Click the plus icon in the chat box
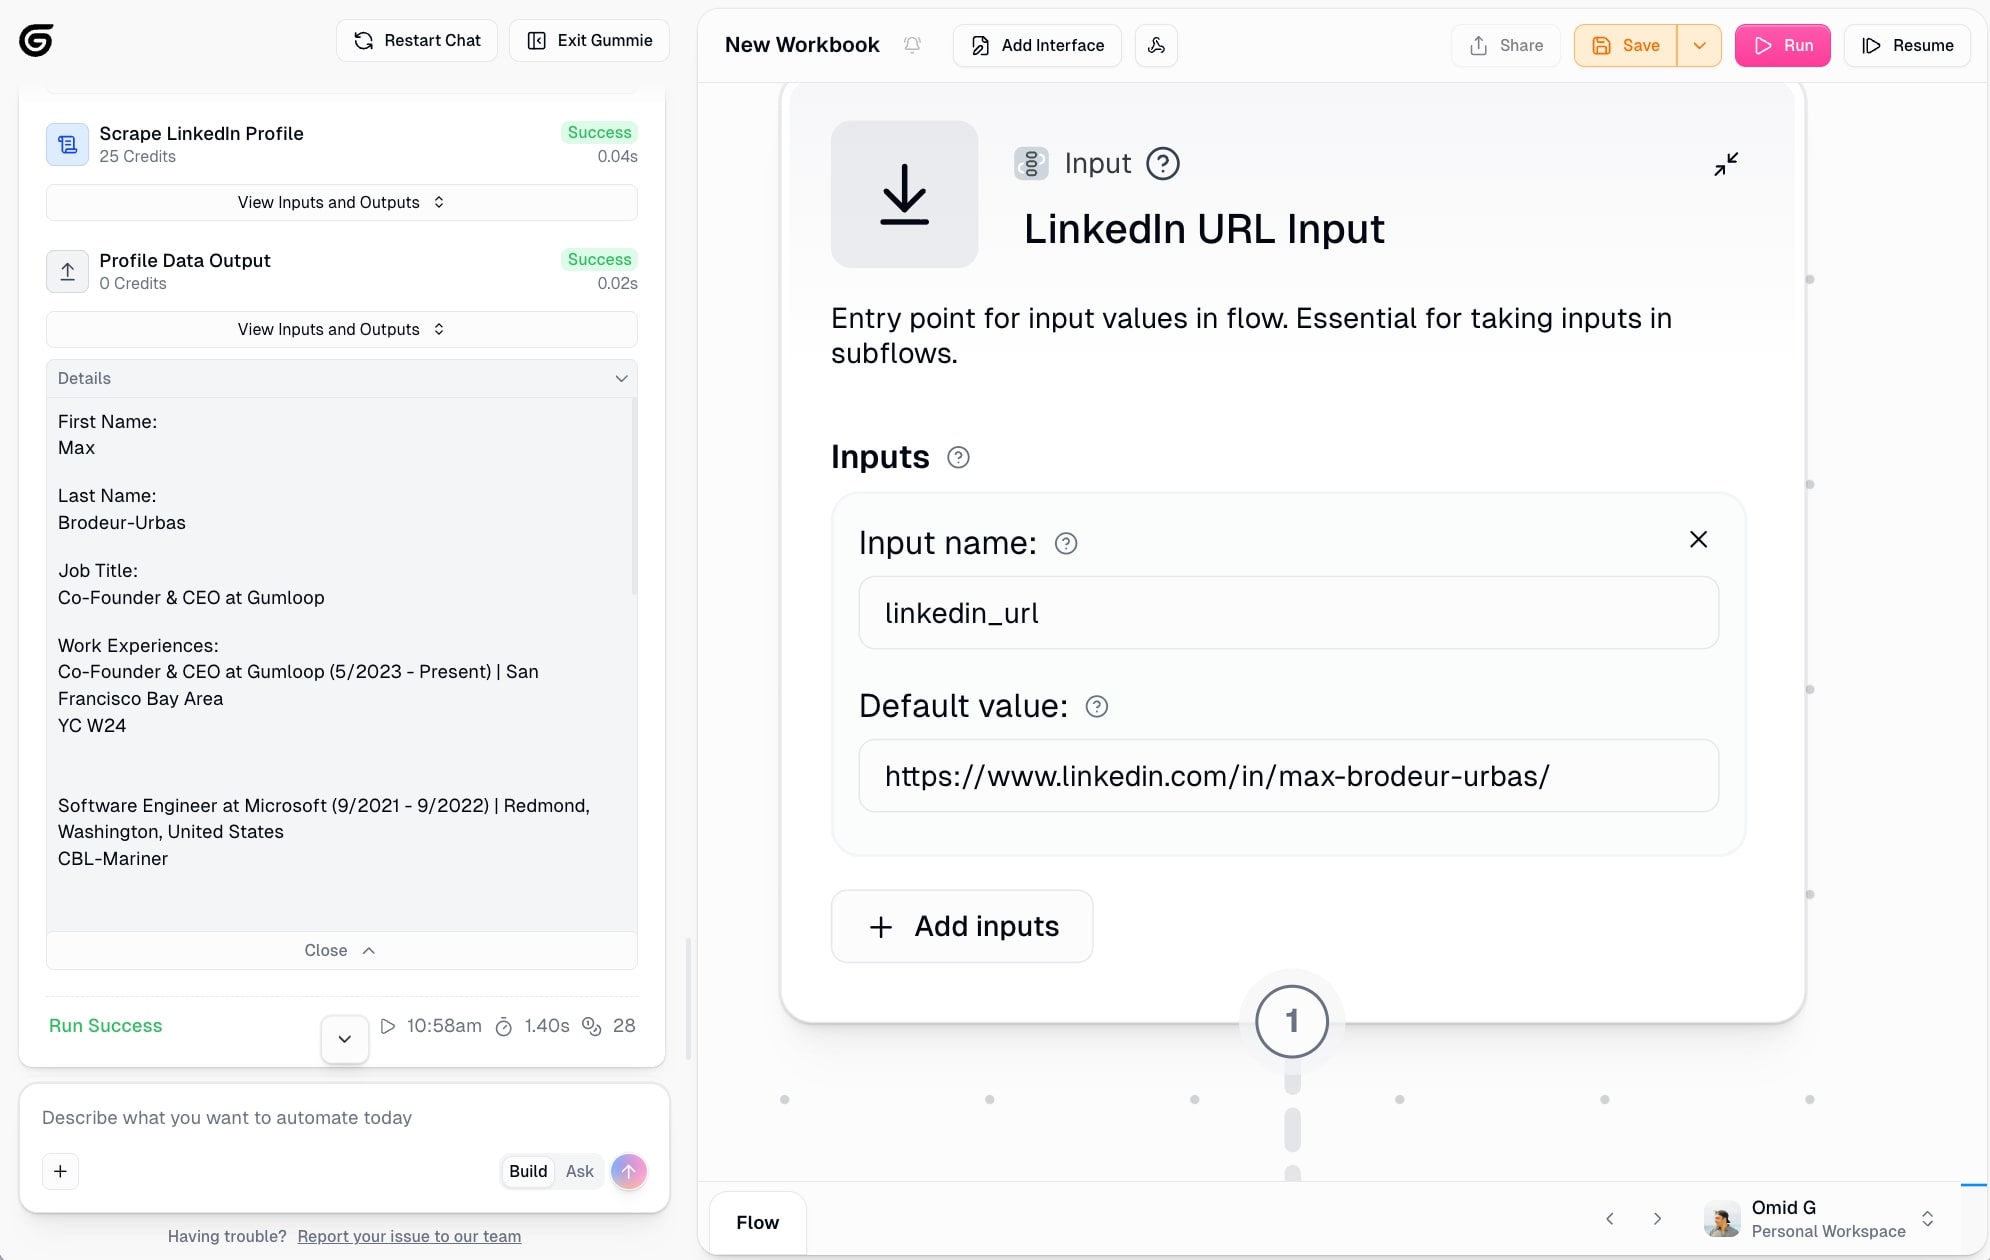This screenshot has height=1260, width=1990. (x=59, y=1171)
